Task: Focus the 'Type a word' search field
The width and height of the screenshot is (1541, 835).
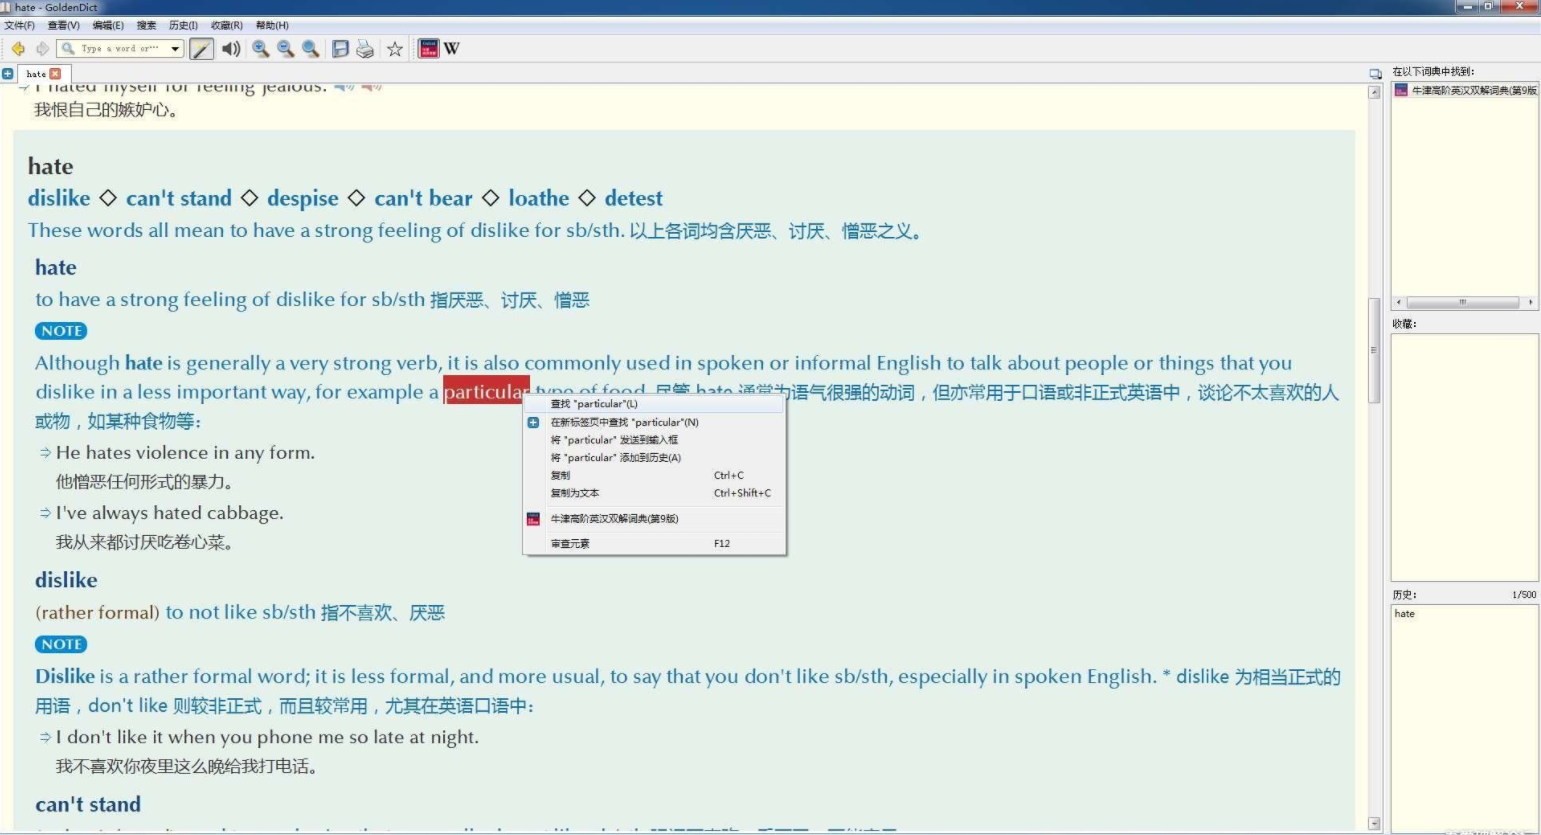Action: tap(120, 49)
